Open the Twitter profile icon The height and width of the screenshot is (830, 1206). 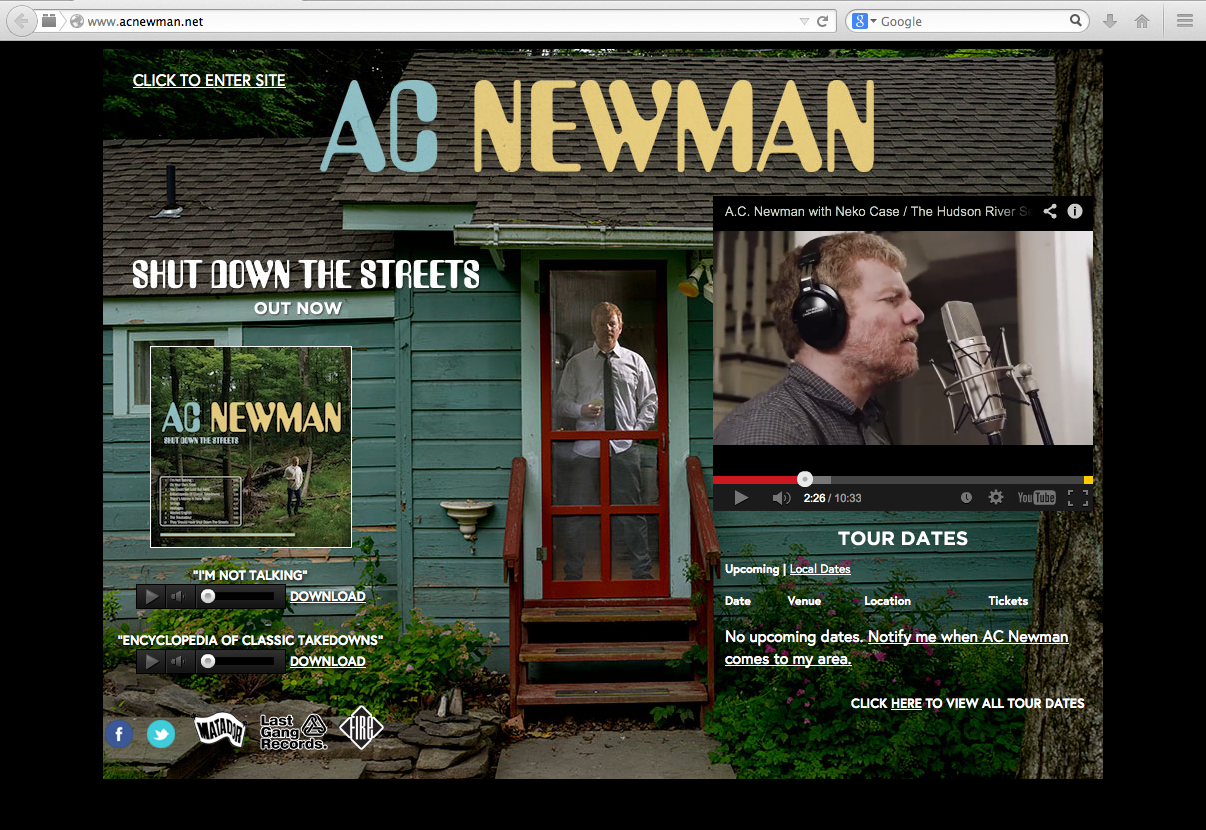[x=161, y=734]
